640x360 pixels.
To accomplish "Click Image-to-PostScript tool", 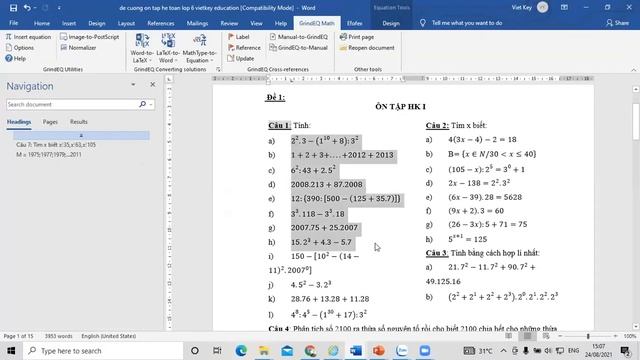I will tap(89, 37).
